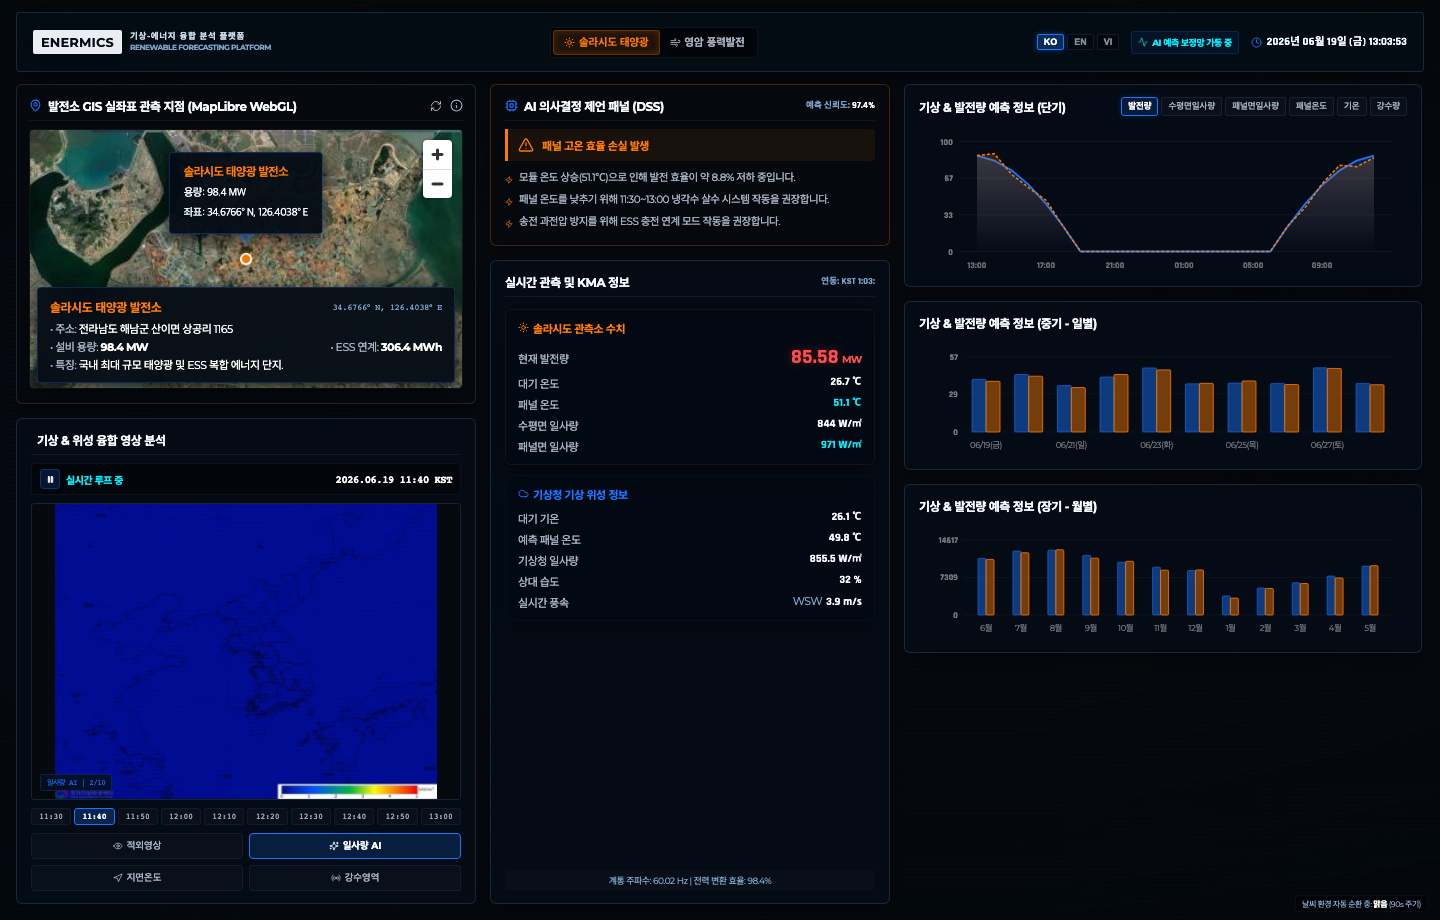This screenshot has width=1440, height=920.
Task: Click the satellite irradiance color legend bar
Action: coord(357,791)
